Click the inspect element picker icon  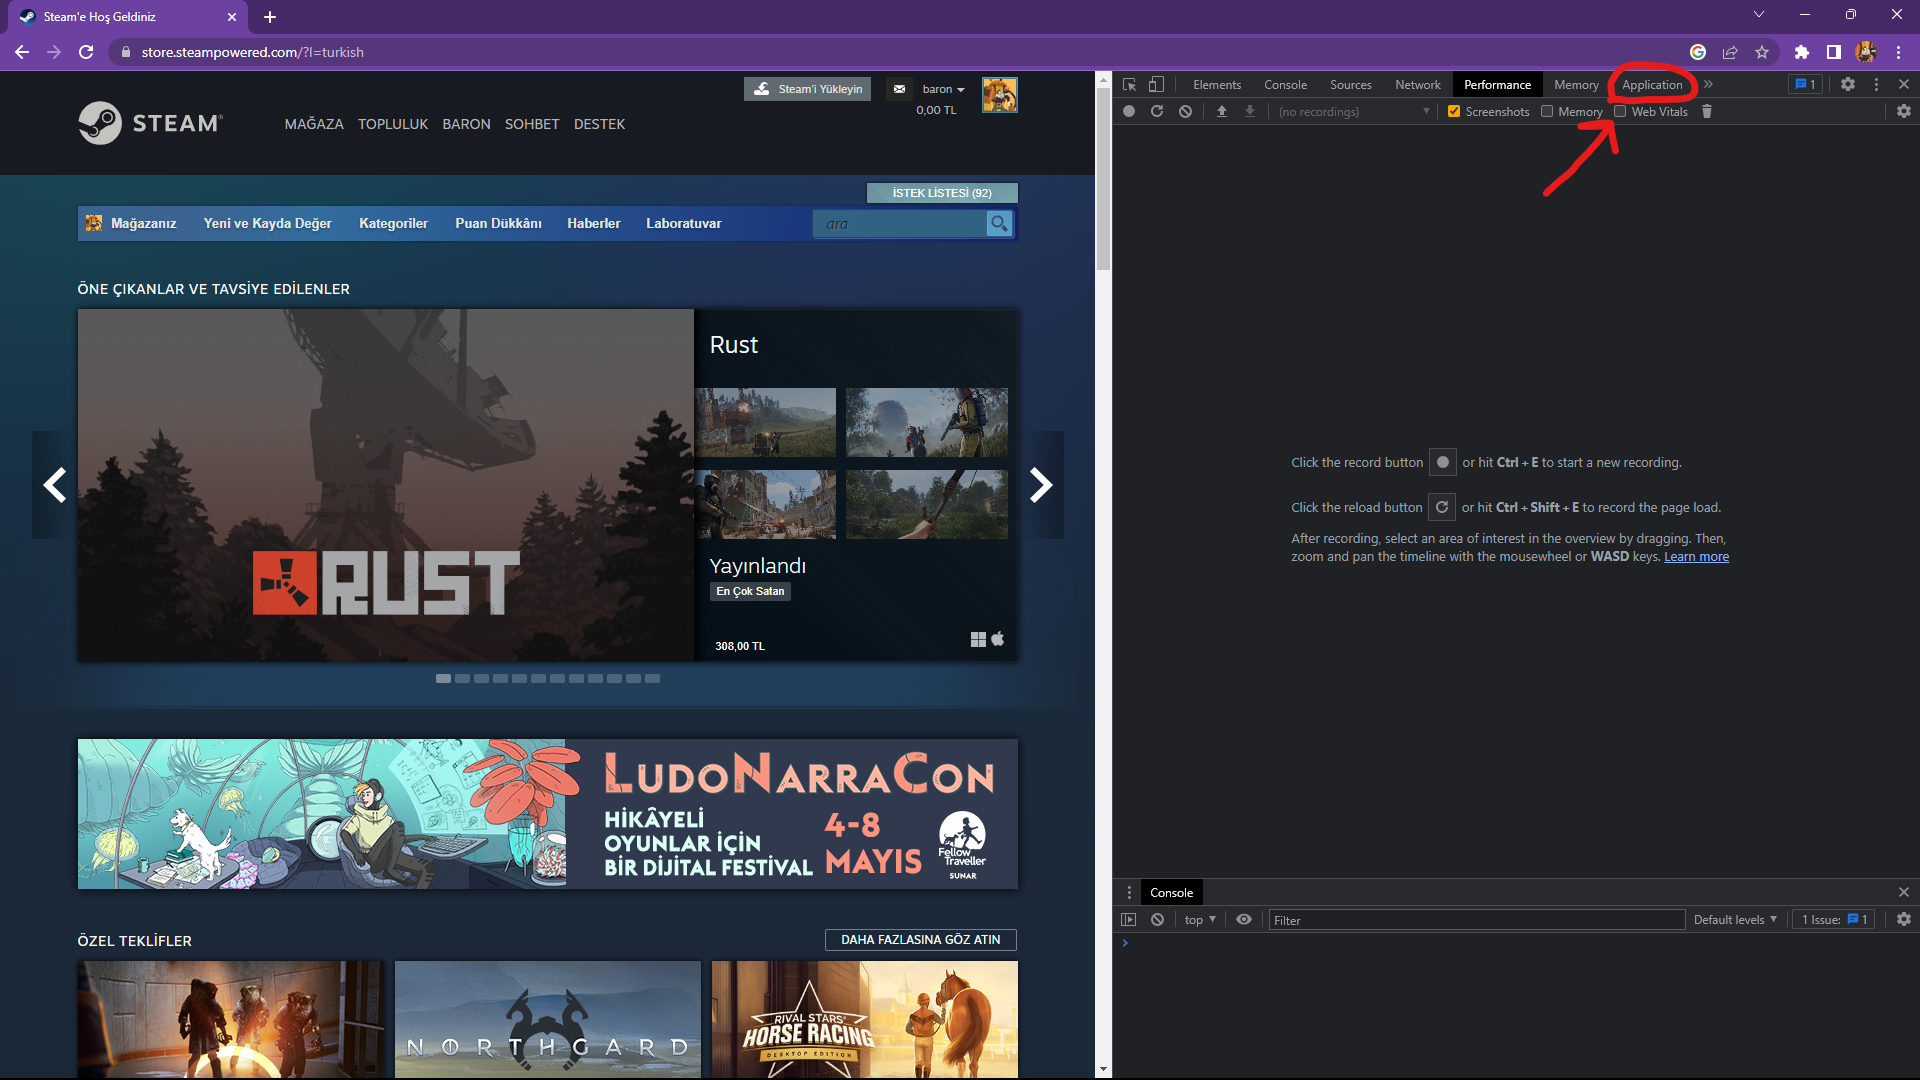(1130, 85)
